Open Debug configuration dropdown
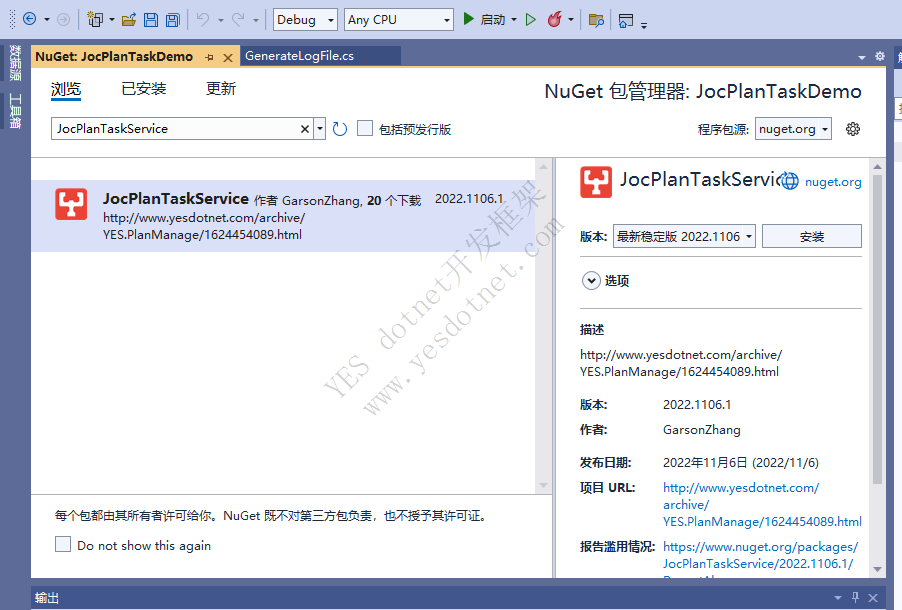 click(305, 20)
